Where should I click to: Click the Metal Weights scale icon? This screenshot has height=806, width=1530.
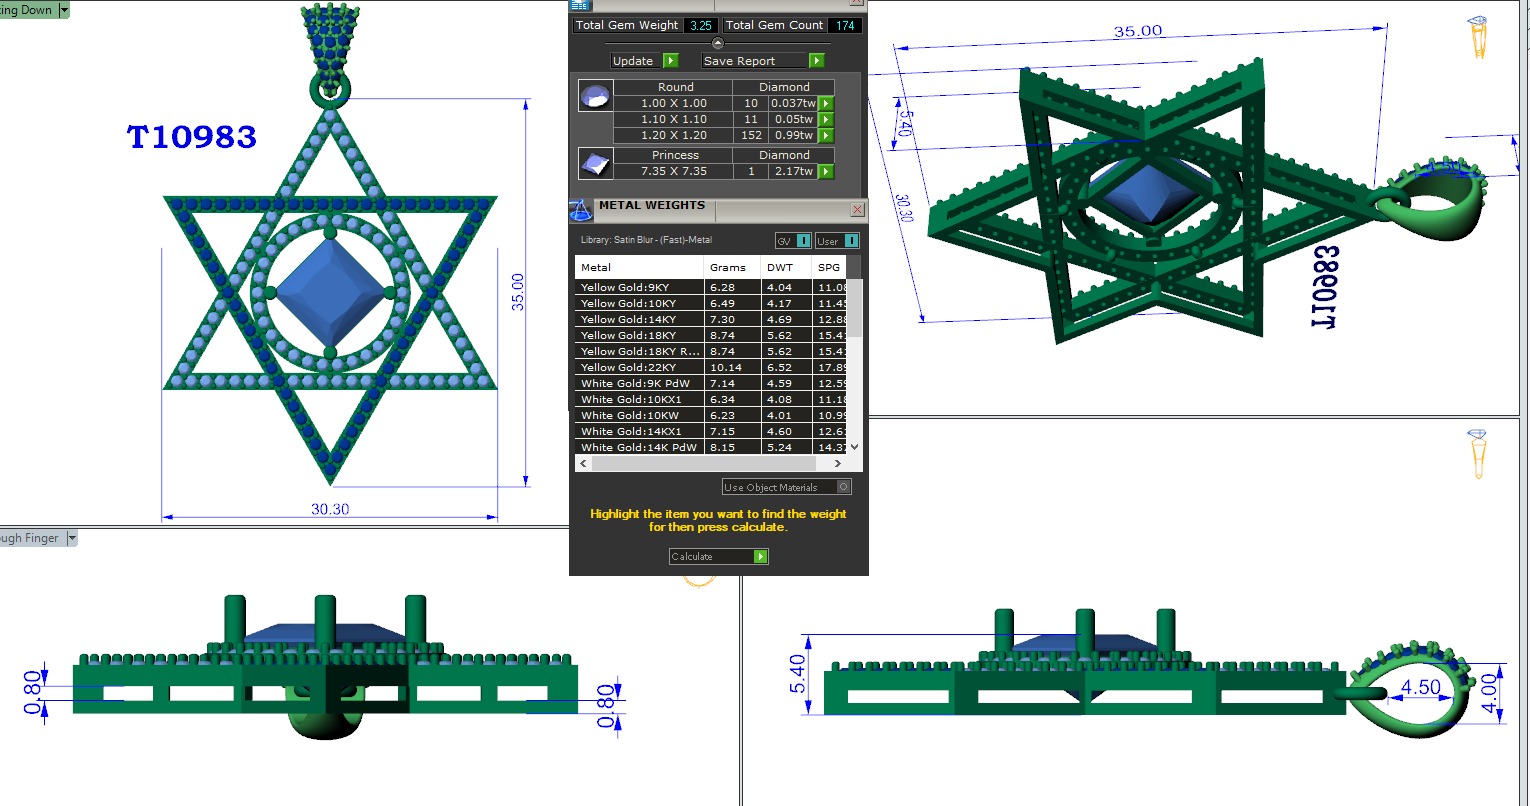click(581, 210)
